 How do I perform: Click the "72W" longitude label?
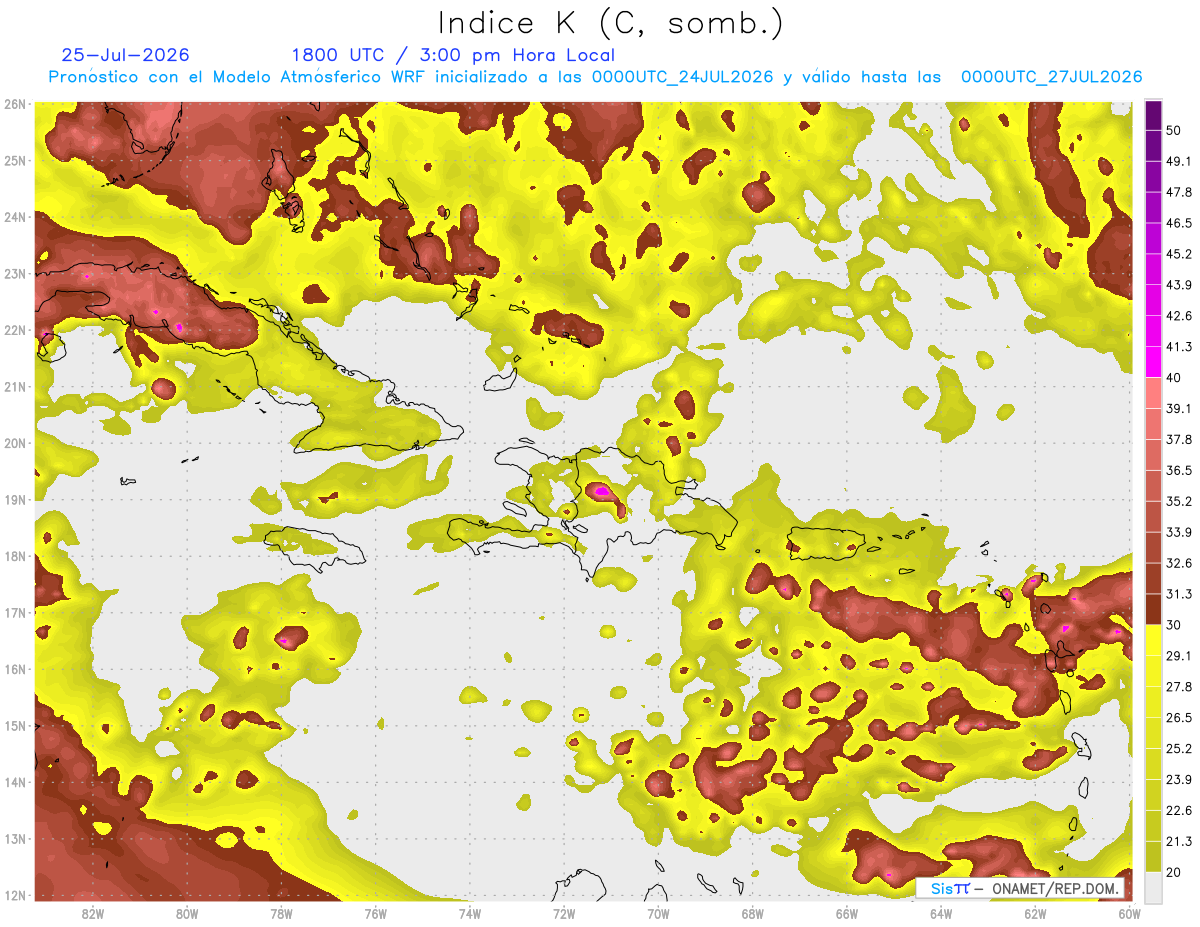(564, 913)
